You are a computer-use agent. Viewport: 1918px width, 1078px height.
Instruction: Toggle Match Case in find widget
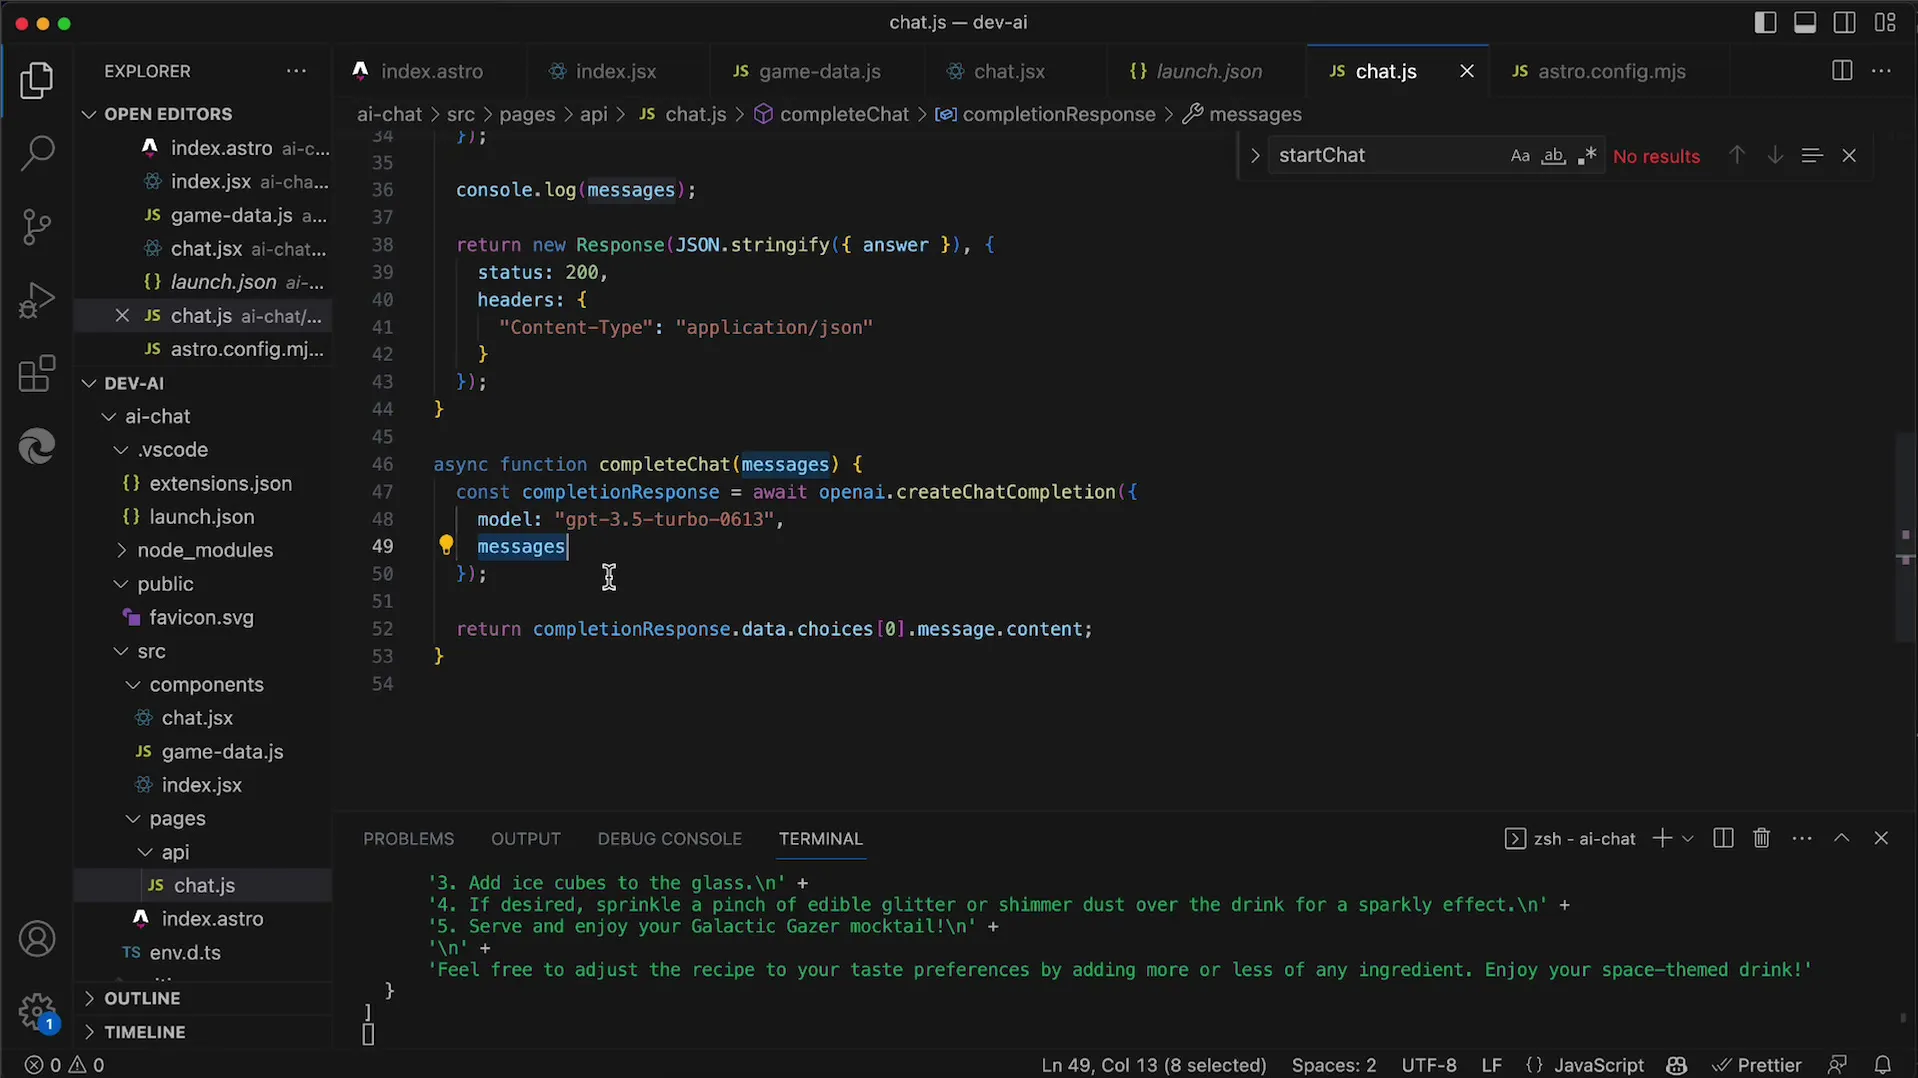click(x=1520, y=156)
